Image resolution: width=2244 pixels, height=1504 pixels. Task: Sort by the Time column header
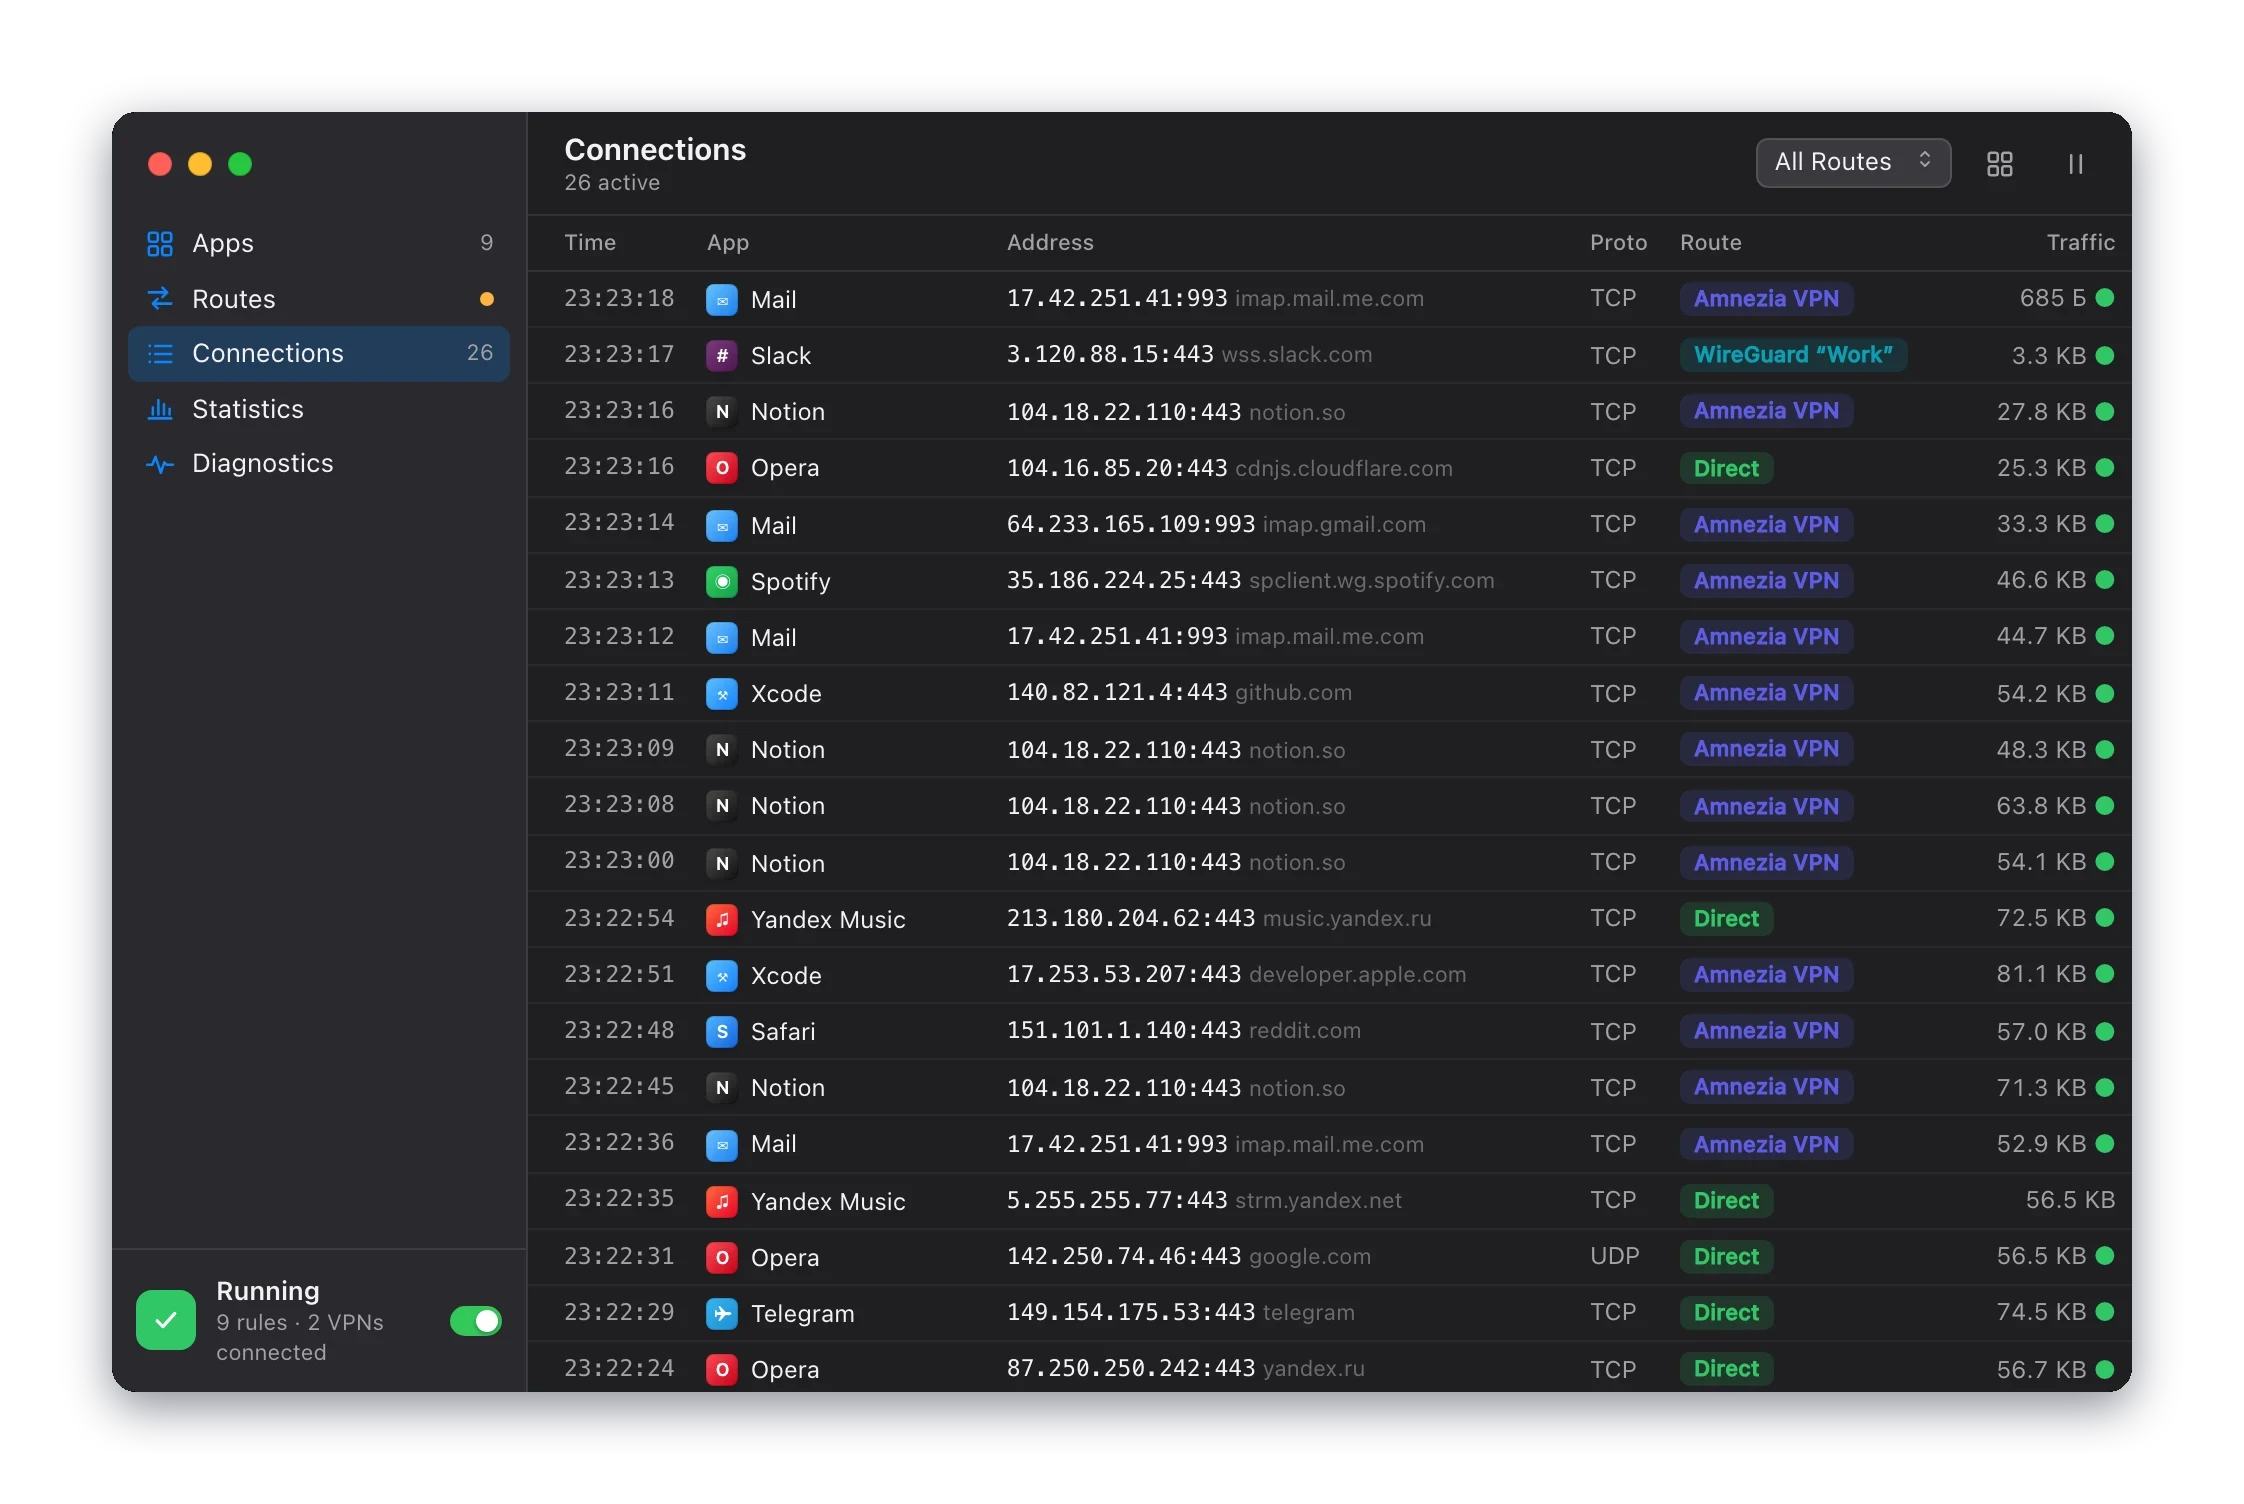tap(590, 242)
